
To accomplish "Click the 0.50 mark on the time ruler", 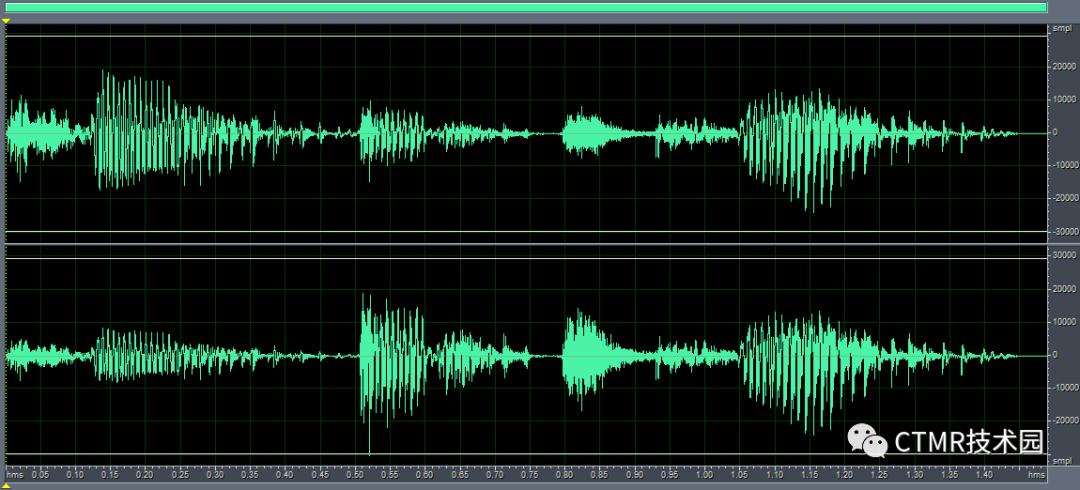I will coord(355,476).
